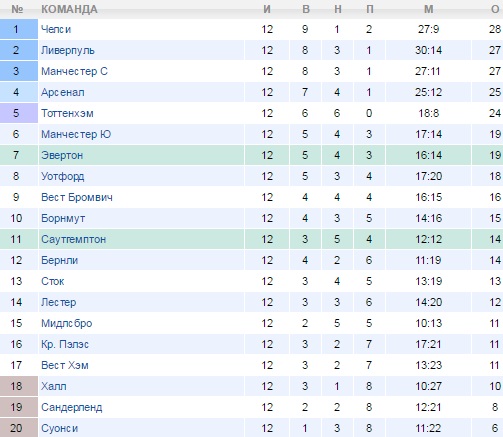Open the Сток team page

pyautogui.click(x=53, y=281)
